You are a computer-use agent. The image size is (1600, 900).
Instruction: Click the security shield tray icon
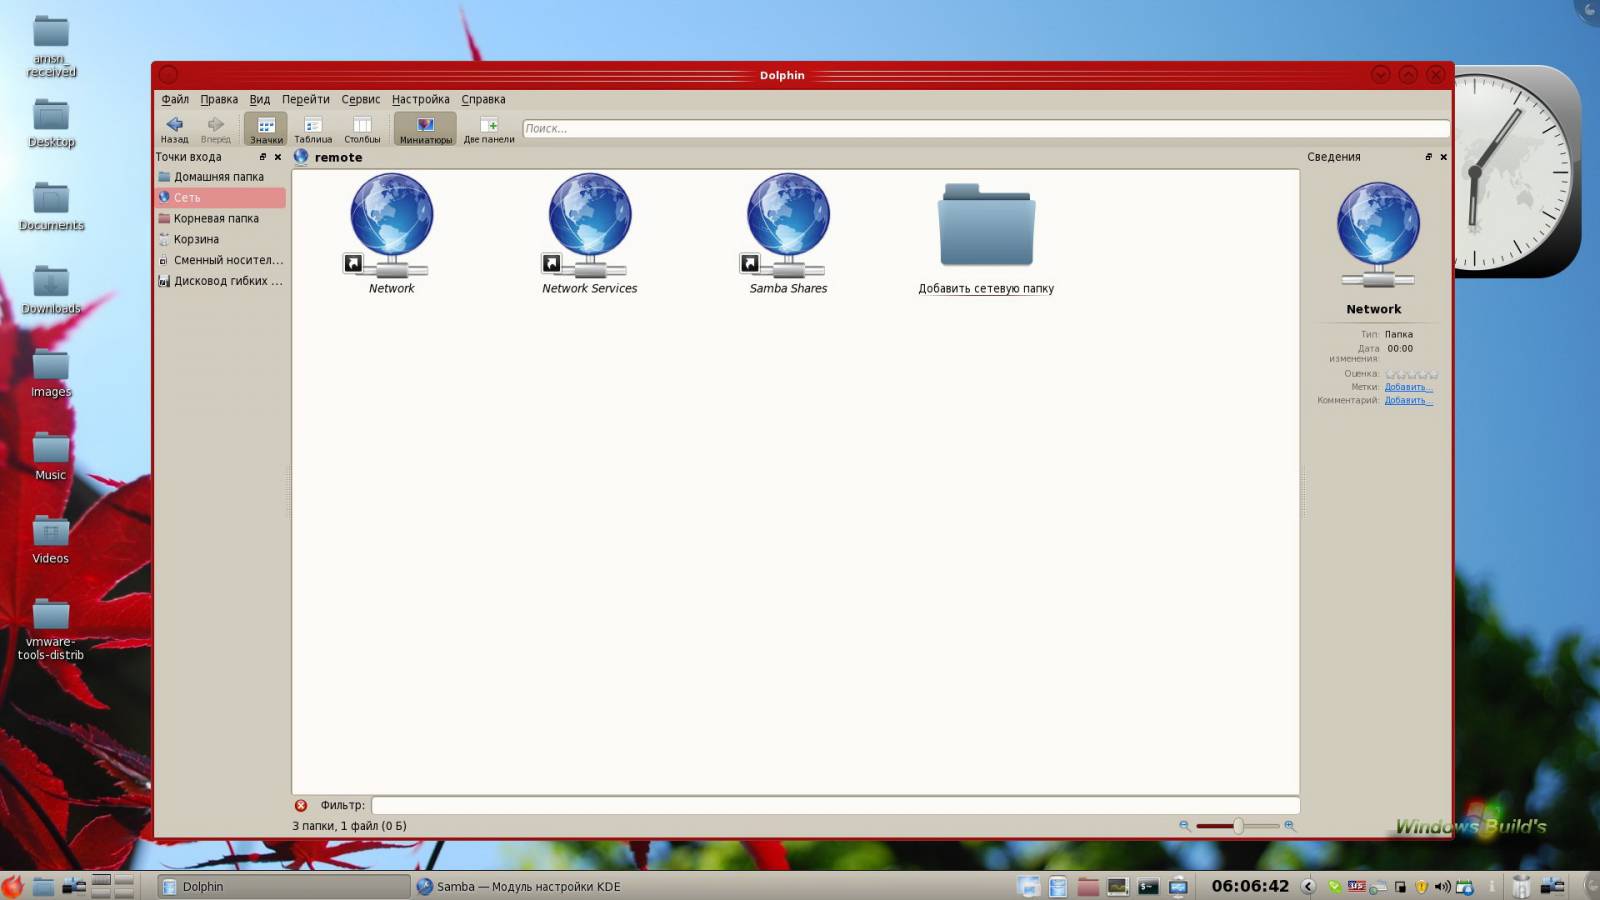[1421, 886]
